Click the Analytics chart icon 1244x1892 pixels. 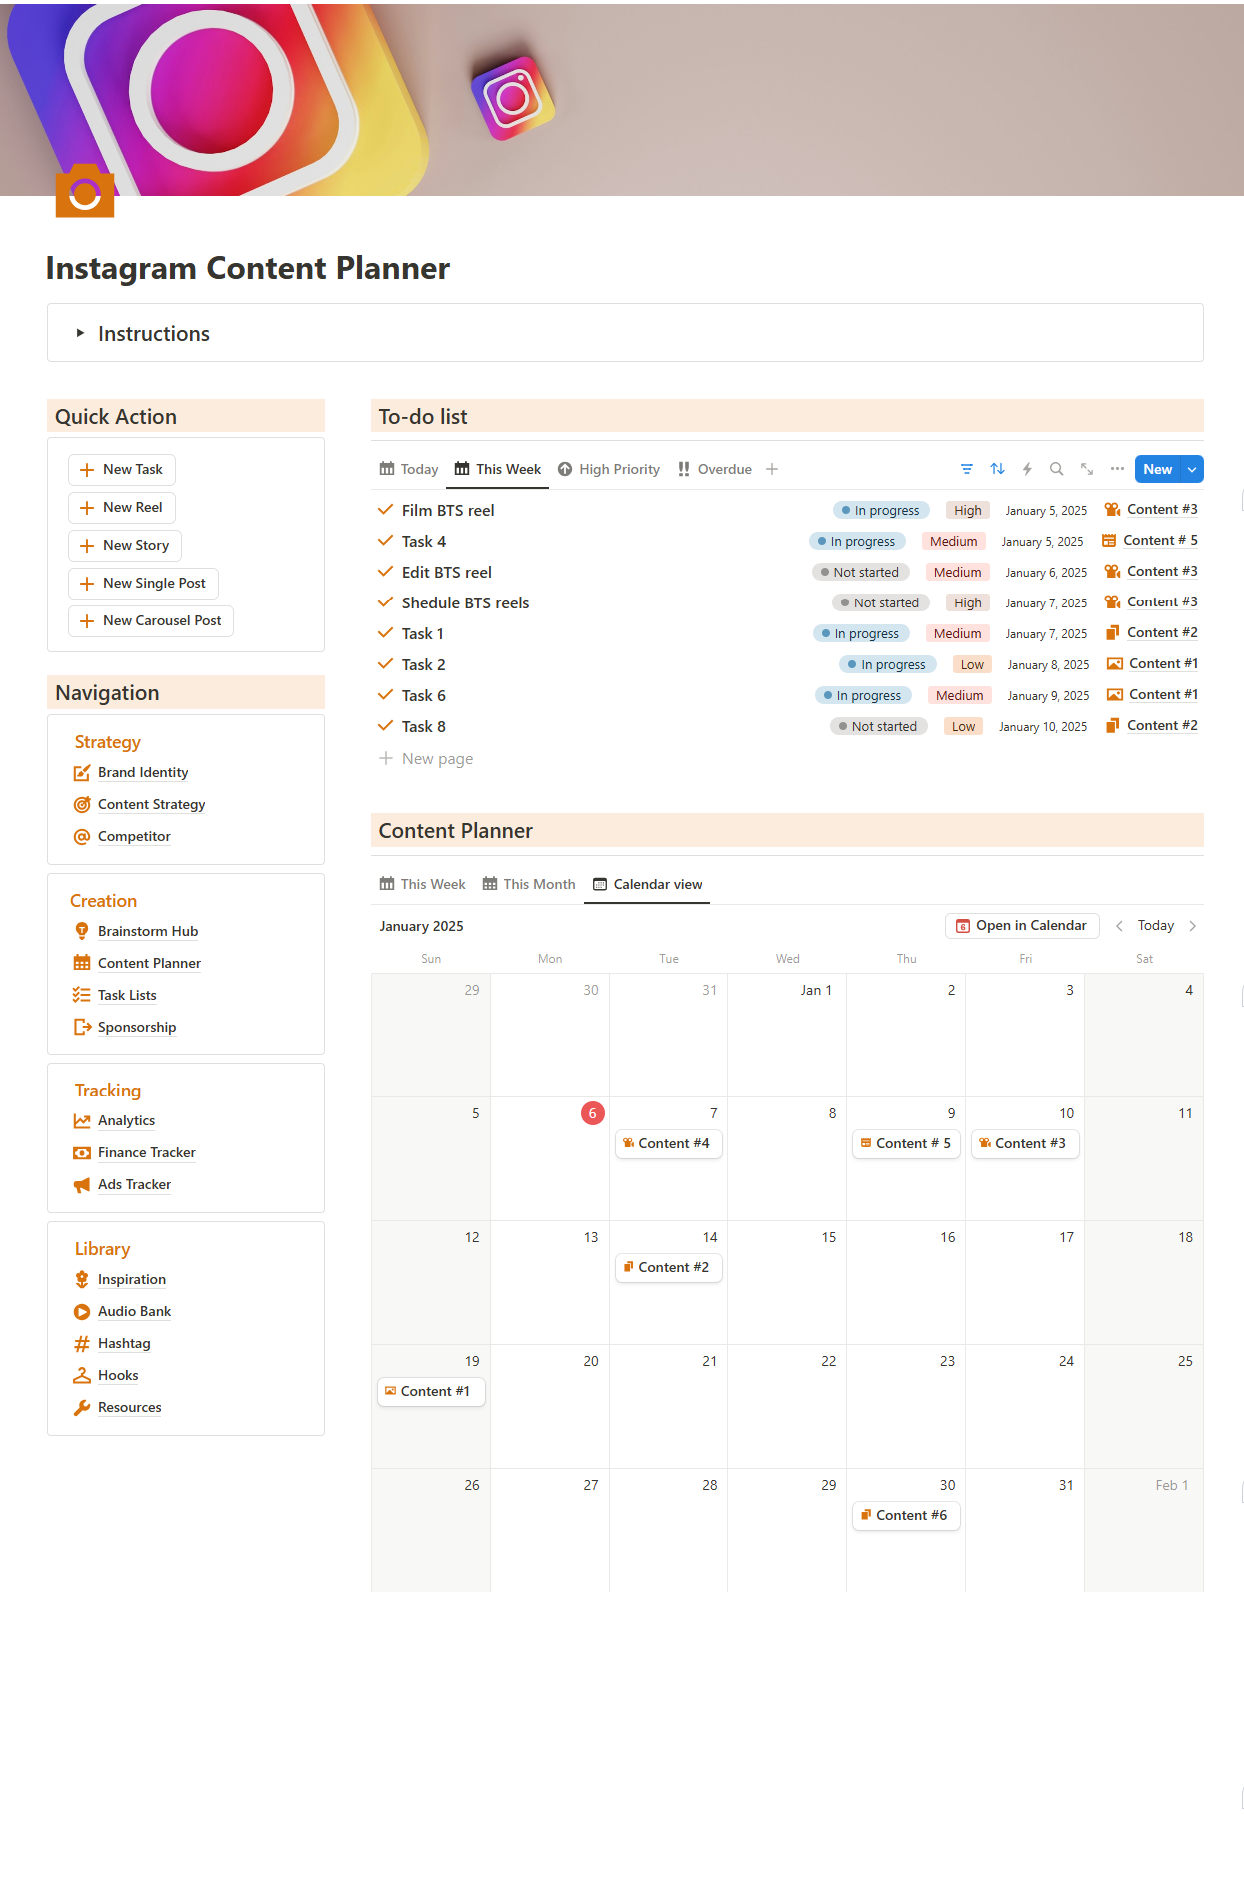[82, 1121]
